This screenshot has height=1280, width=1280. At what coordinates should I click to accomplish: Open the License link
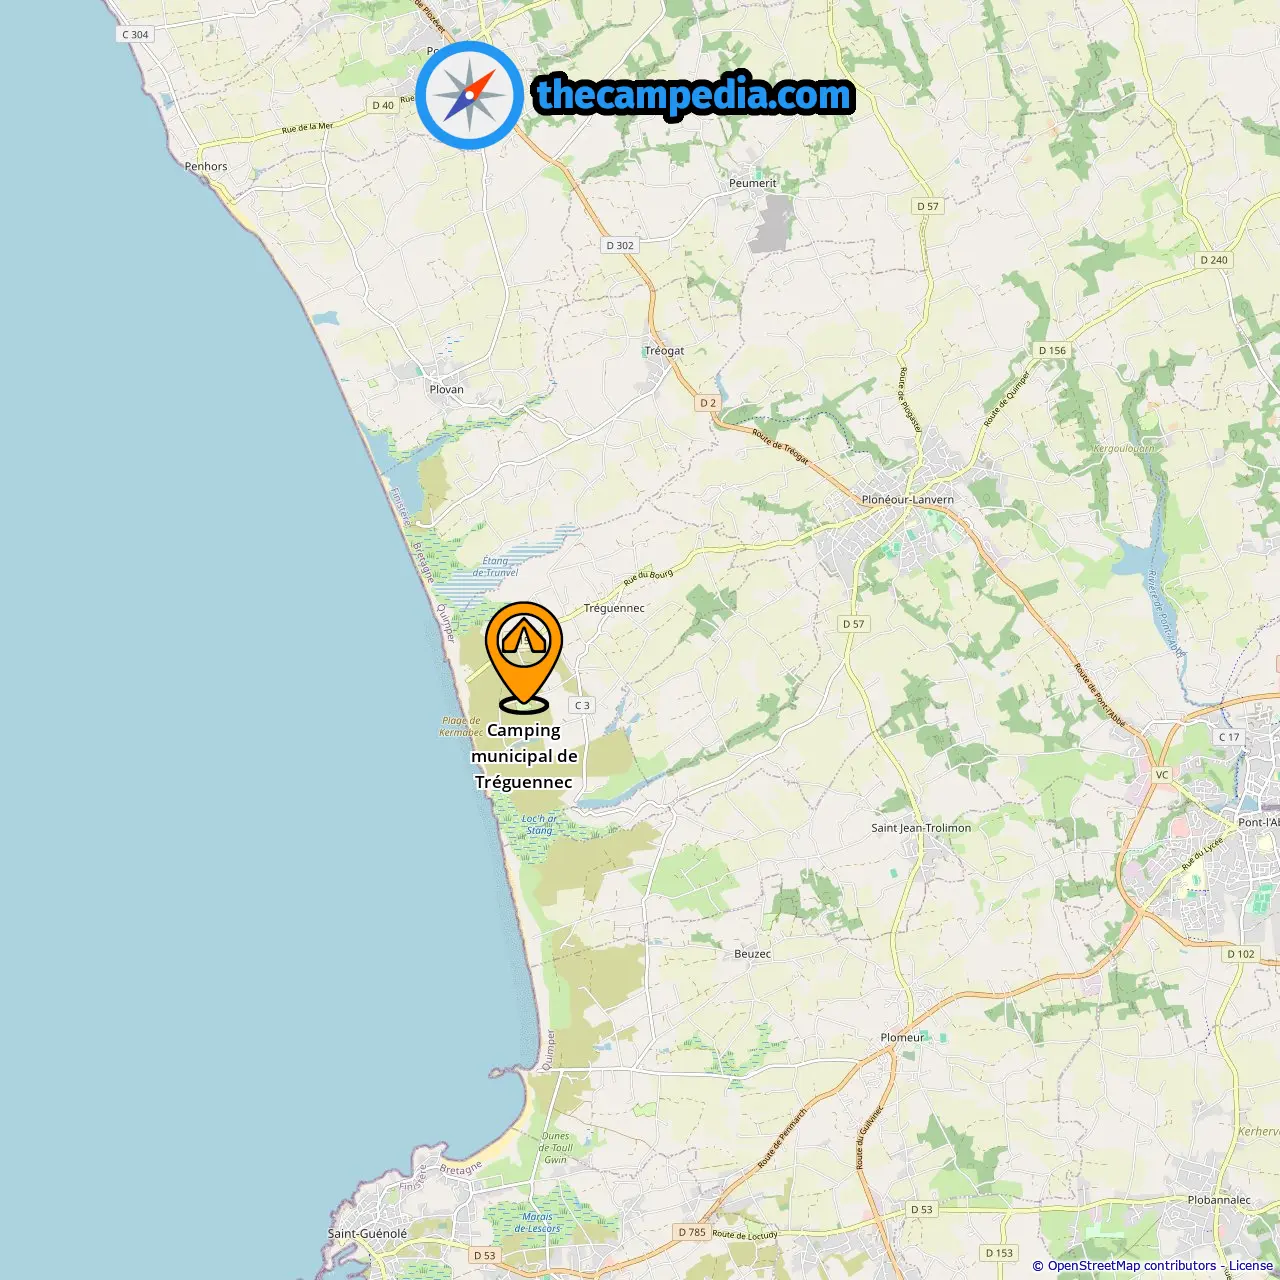[x=1250, y=1266]
